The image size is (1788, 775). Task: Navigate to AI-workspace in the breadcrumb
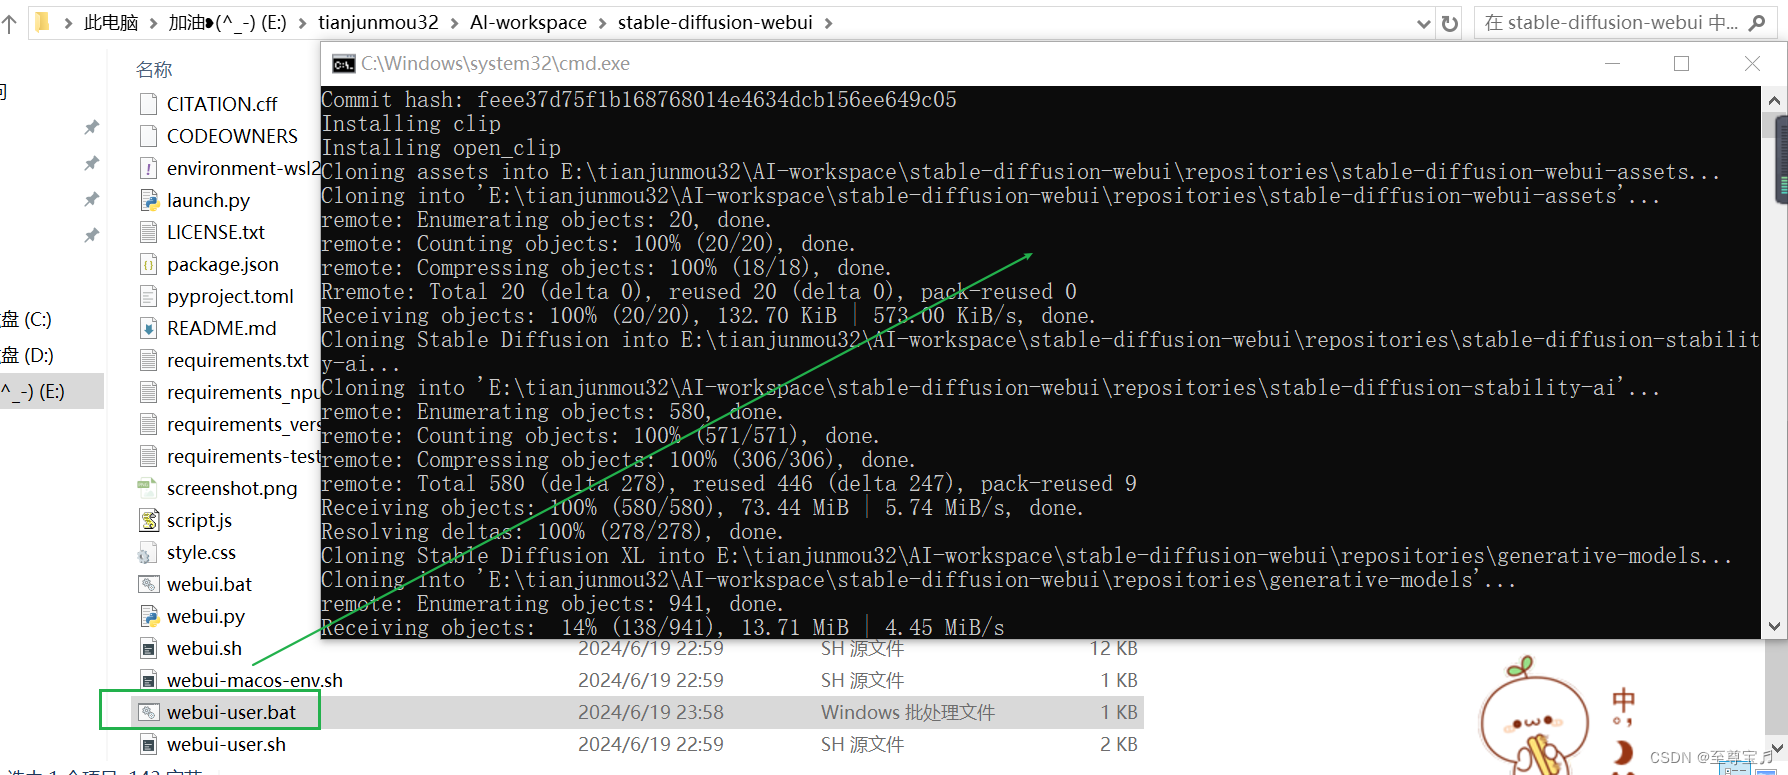coord(528,22)
